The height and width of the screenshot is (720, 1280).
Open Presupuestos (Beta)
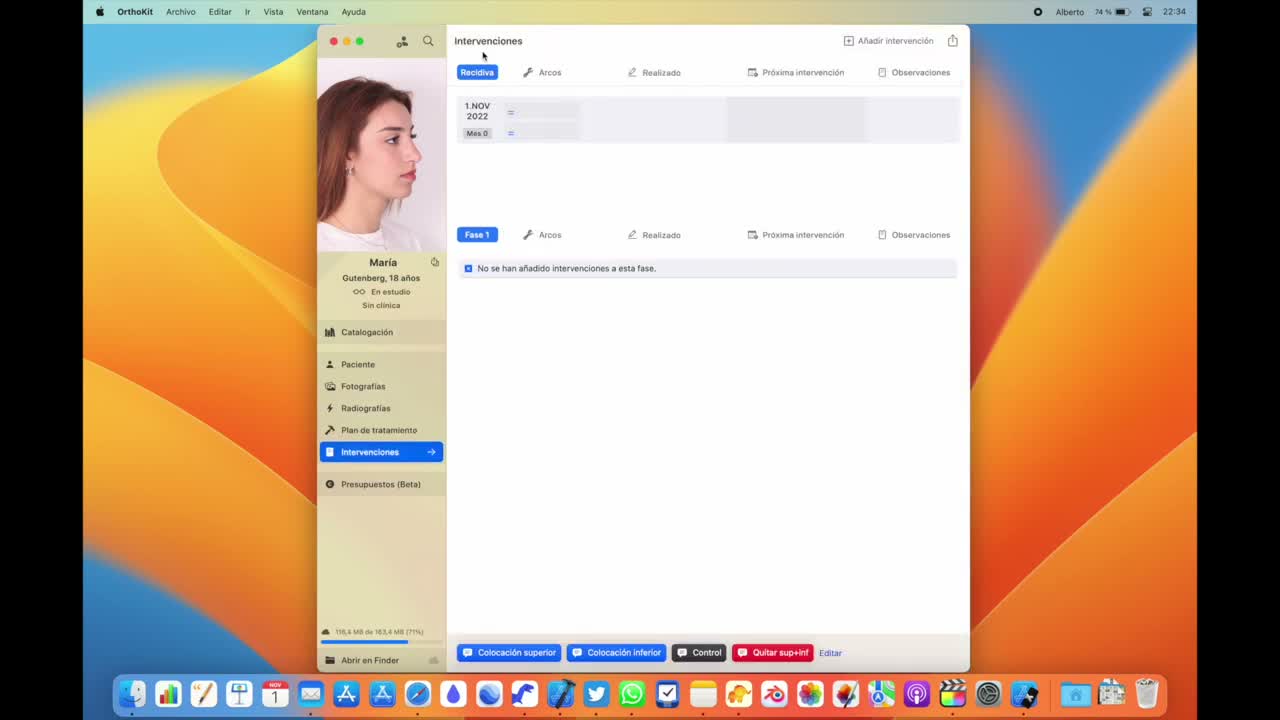point(382,484)
